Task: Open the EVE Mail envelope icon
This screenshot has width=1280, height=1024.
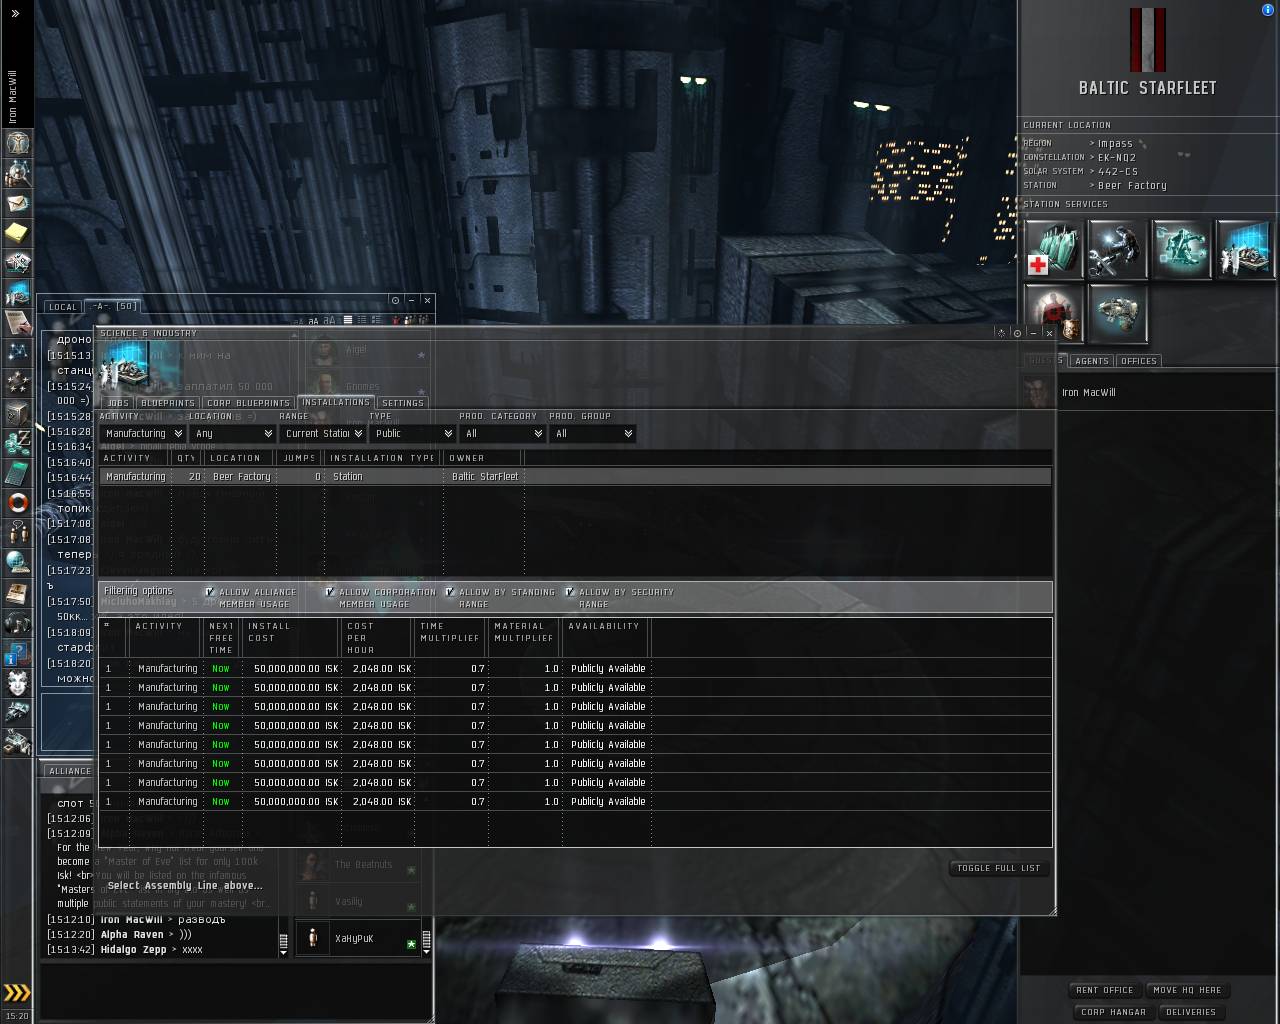Action: [17, 203]
